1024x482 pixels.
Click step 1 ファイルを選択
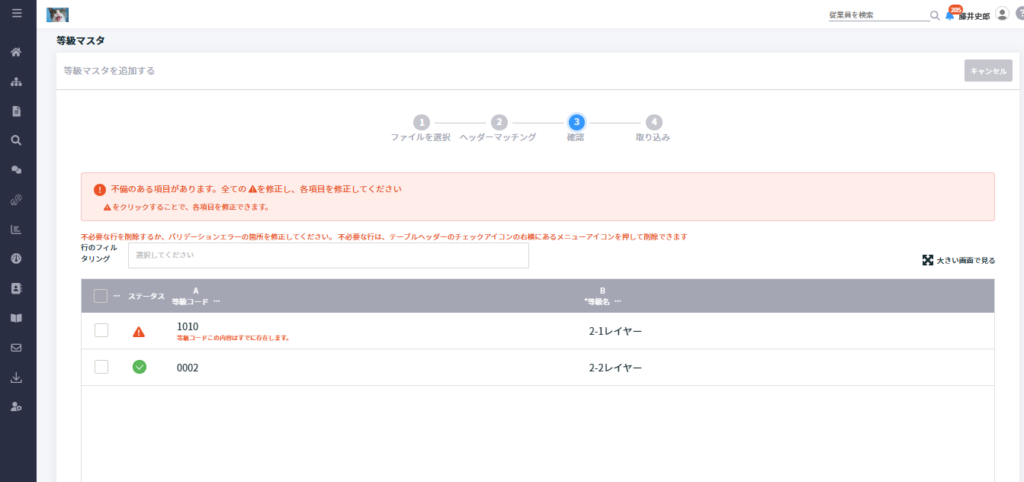(x=421, y=129)
